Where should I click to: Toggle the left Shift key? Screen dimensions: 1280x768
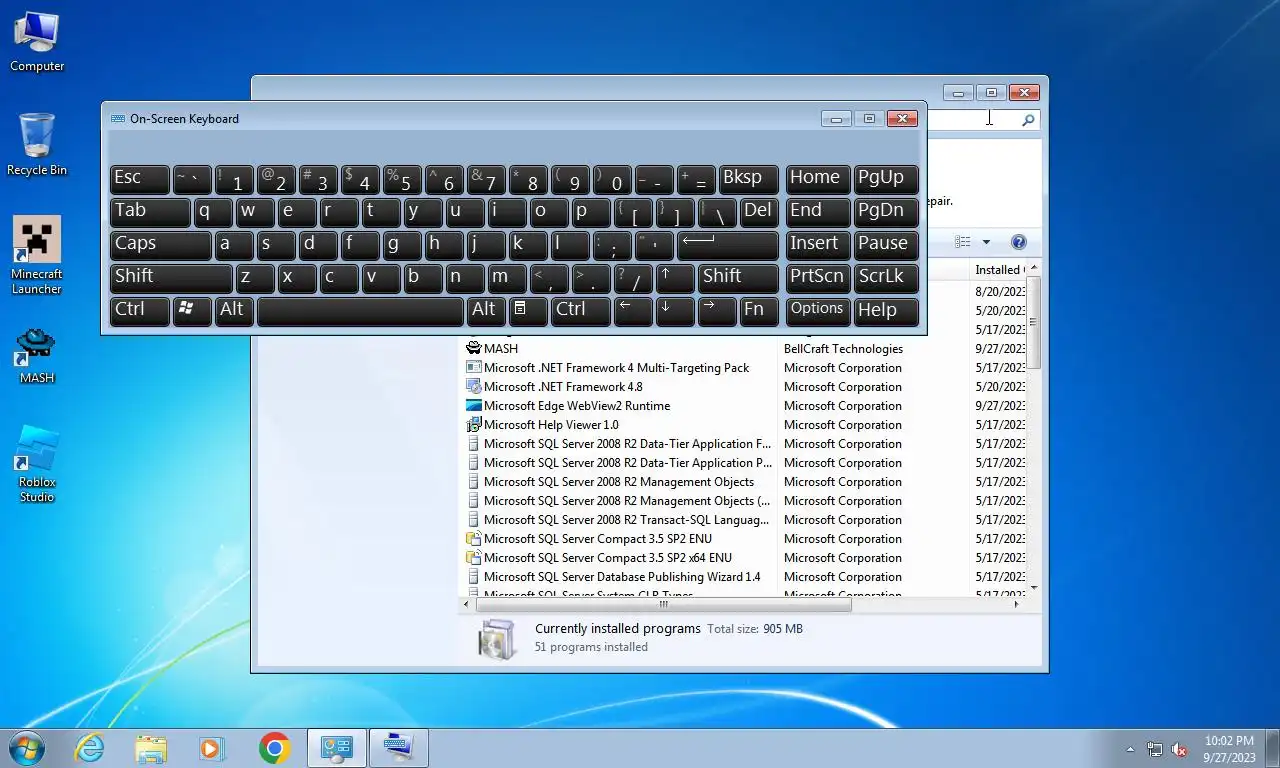(171, 277)
